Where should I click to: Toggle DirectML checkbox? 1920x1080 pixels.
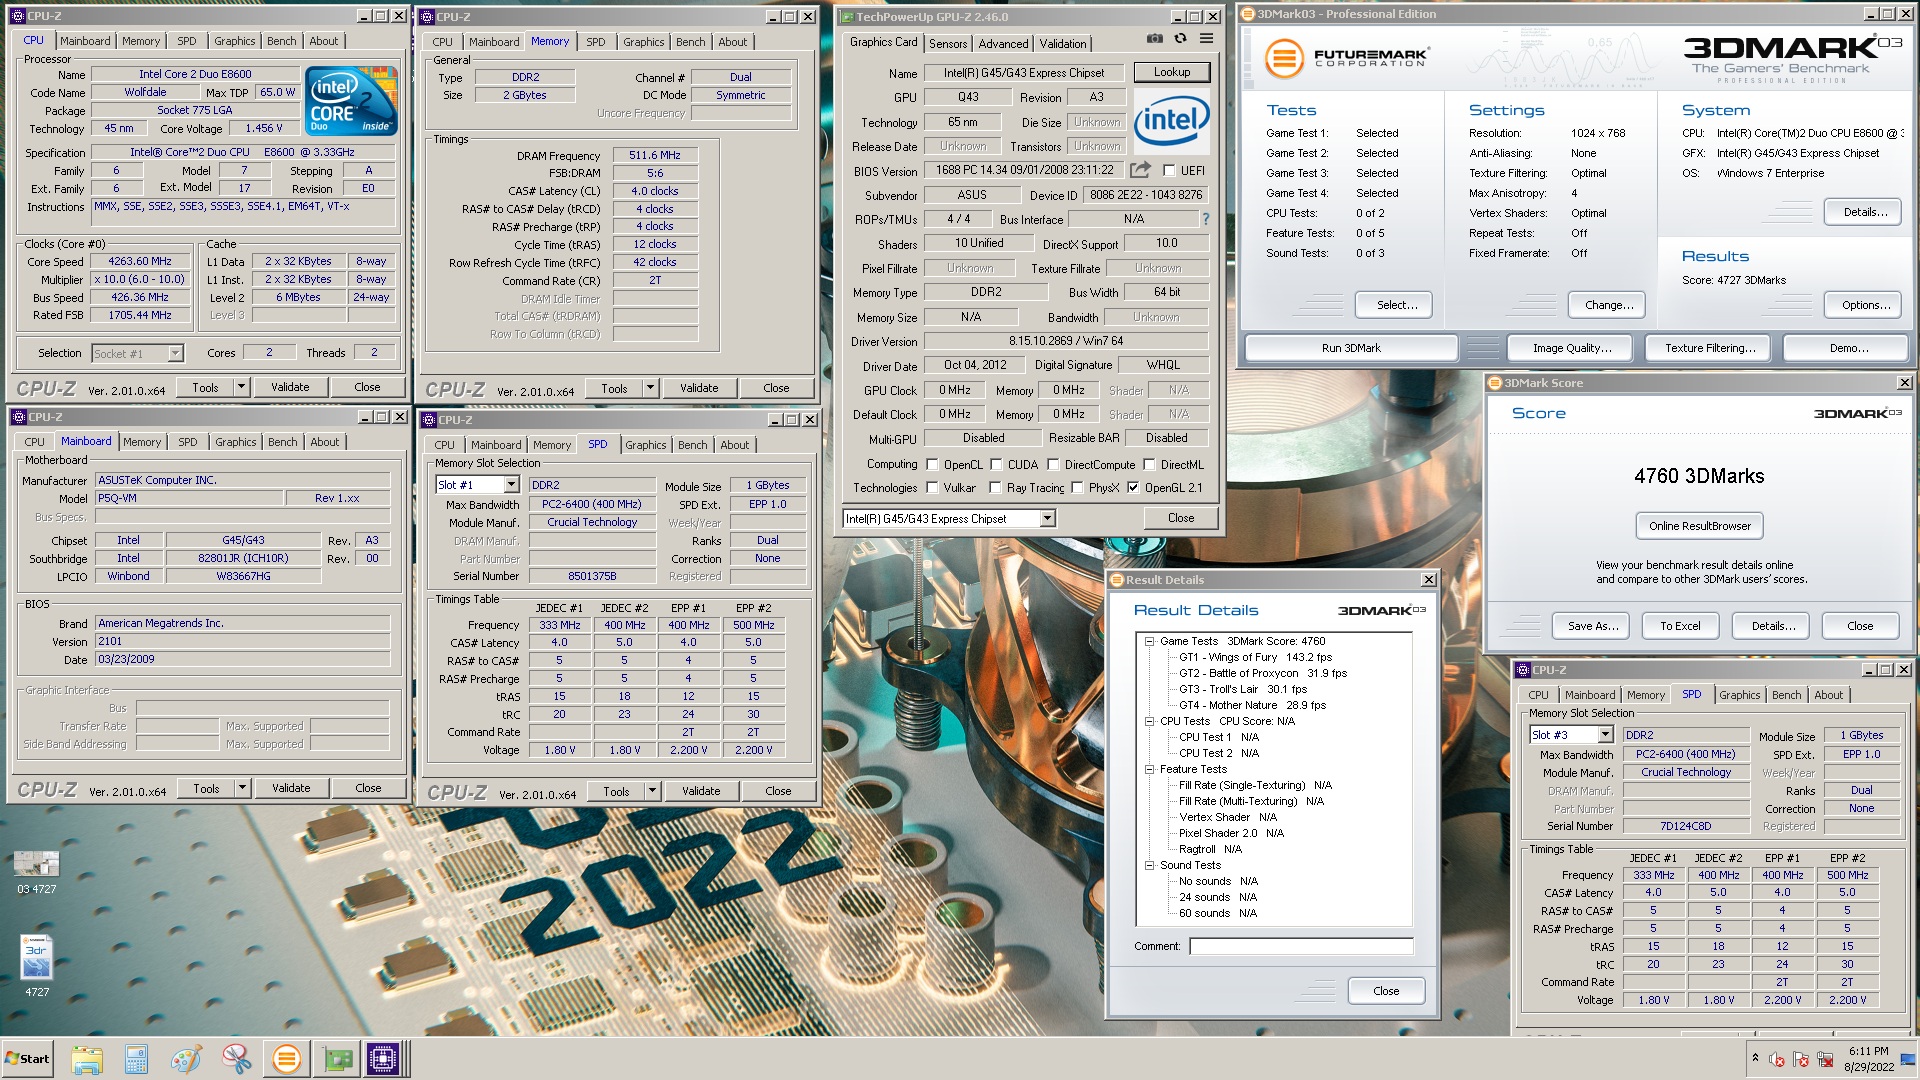click(1149, 465)
